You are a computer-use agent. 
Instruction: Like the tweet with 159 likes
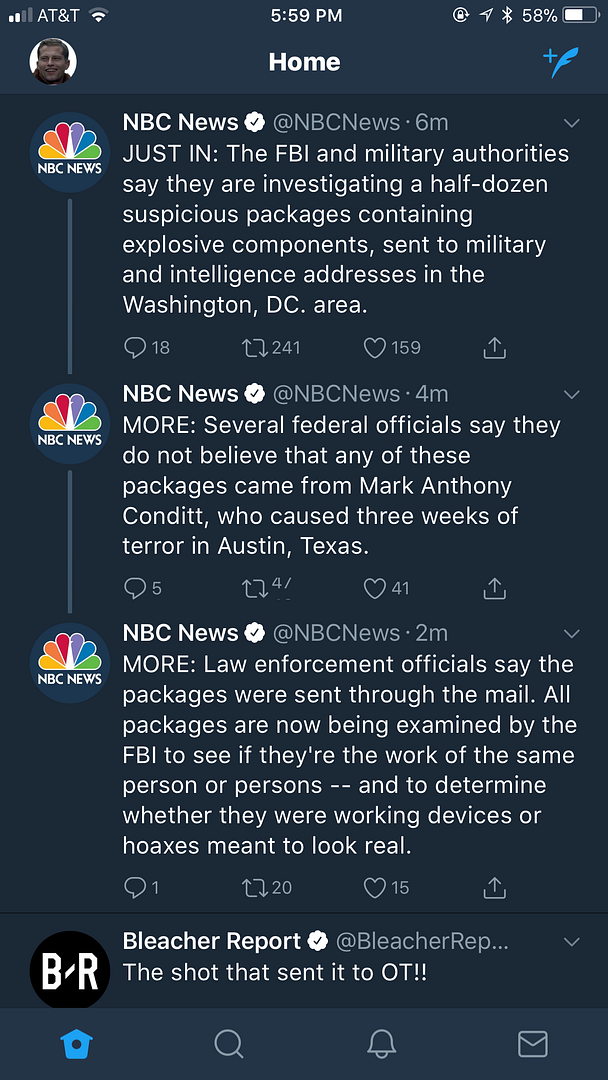point(375,348)
